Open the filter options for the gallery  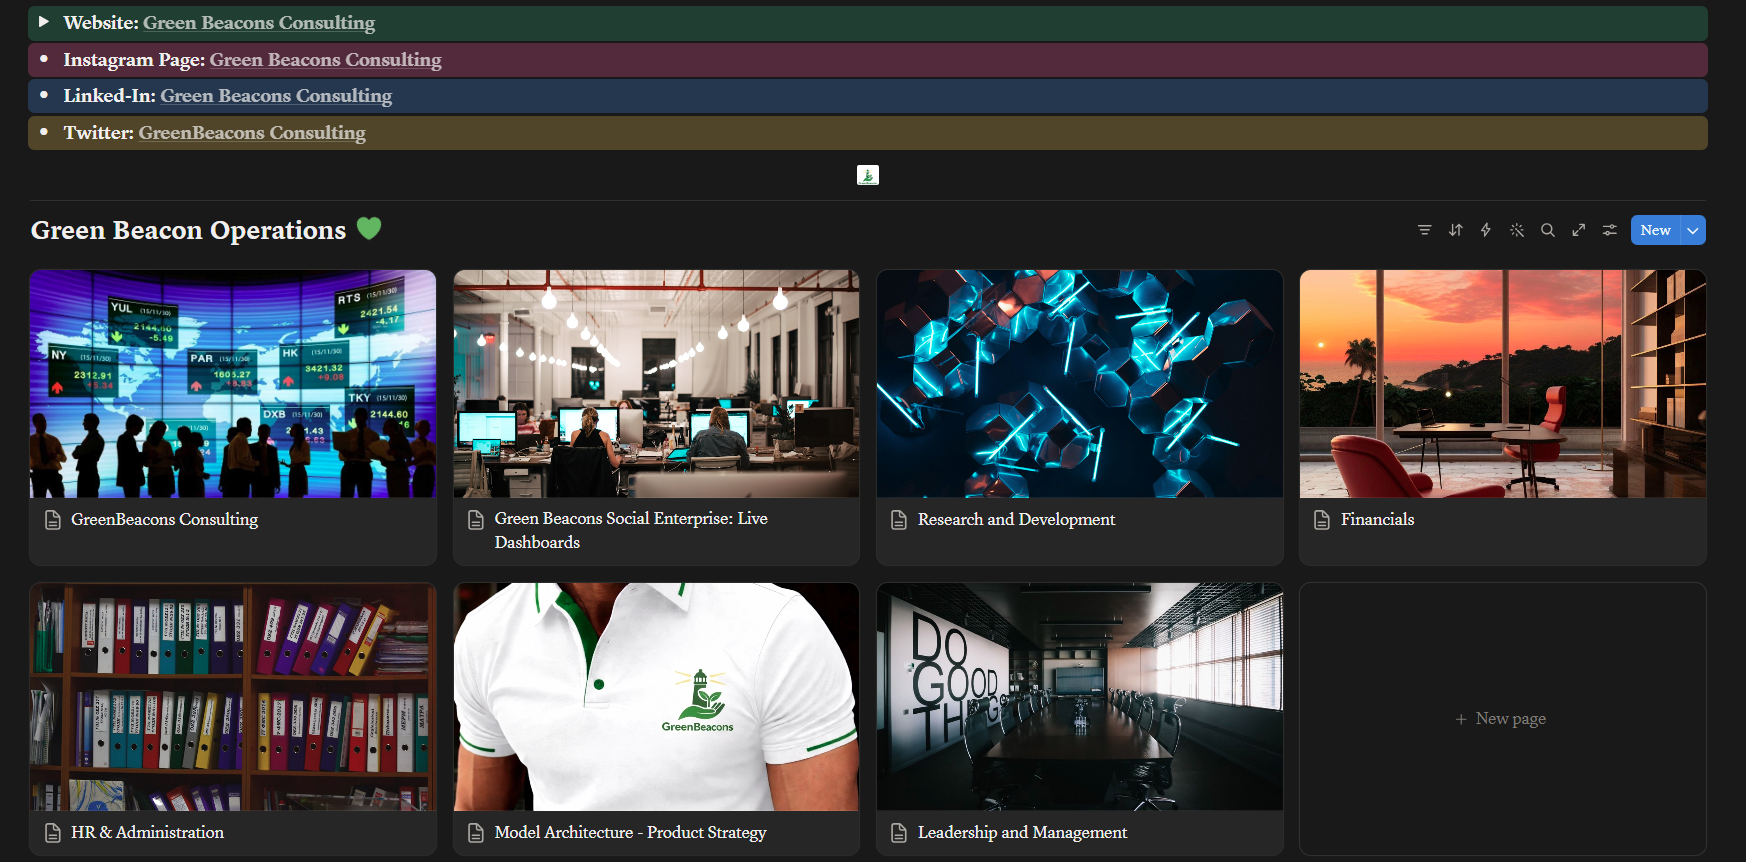[1425, 230]
